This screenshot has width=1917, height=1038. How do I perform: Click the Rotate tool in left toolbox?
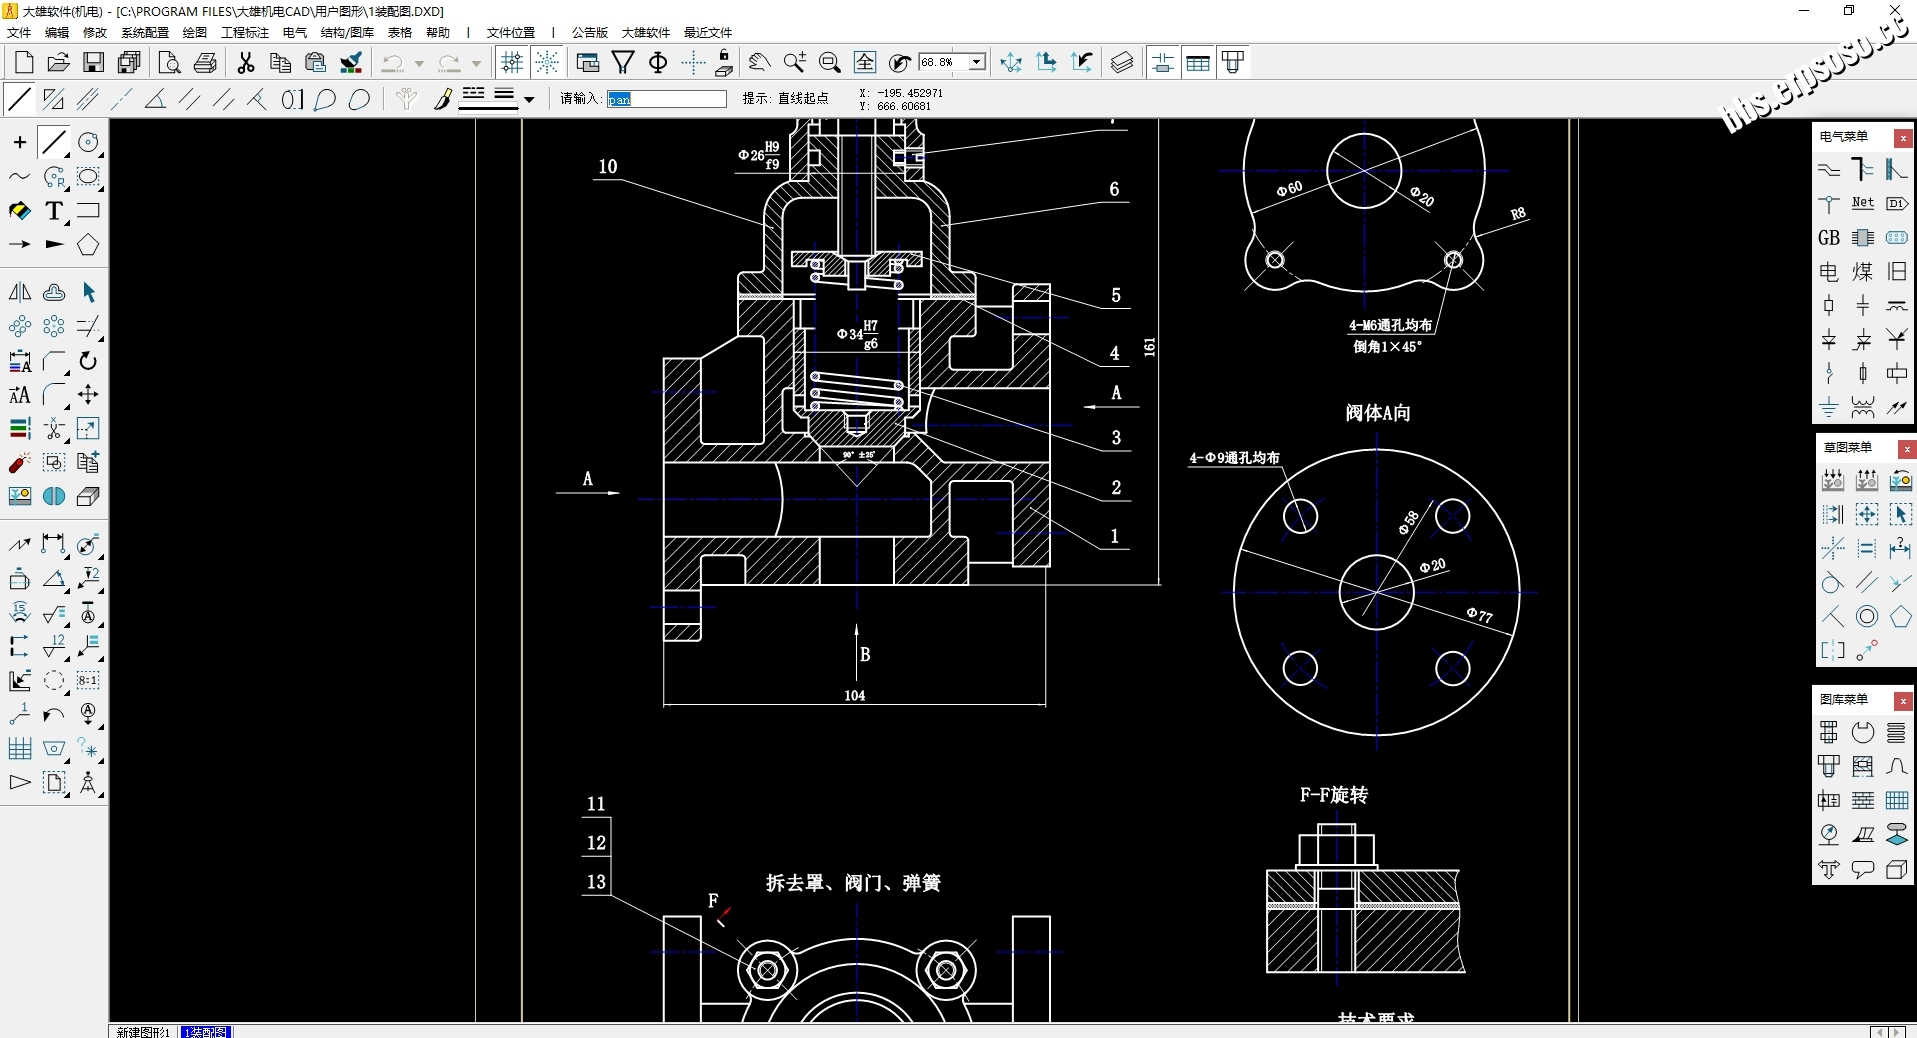[89, 360]
